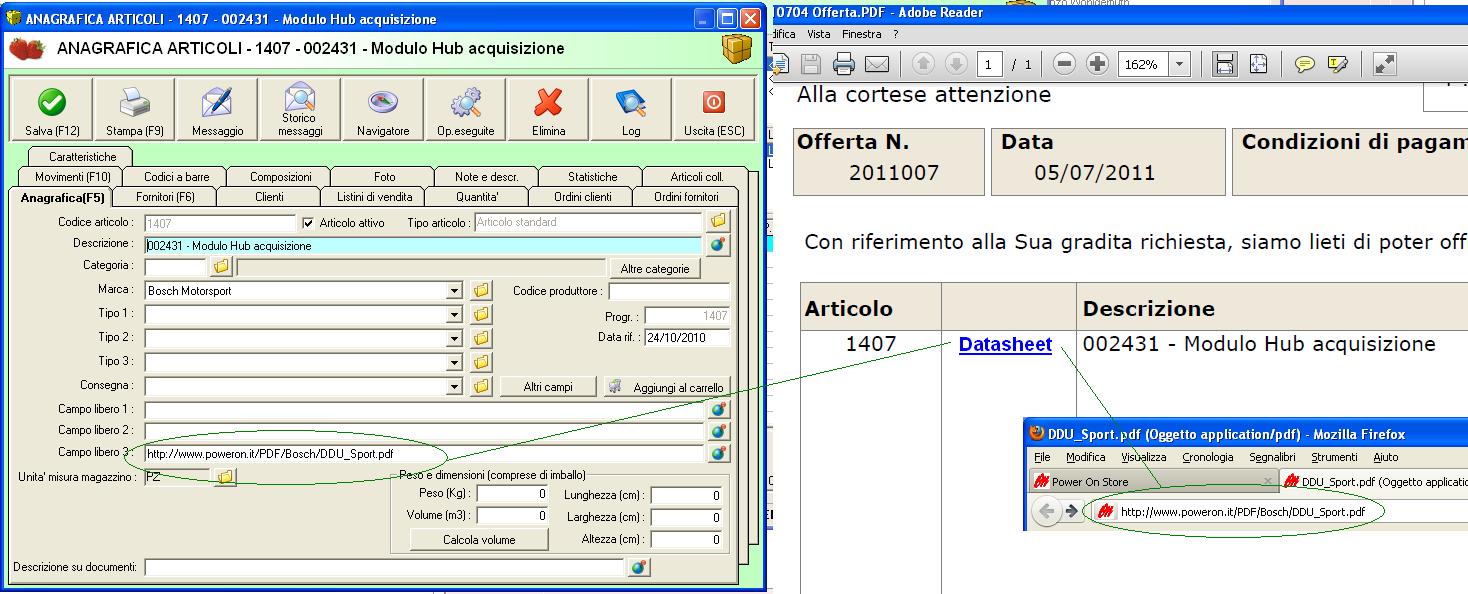Click the sticky note comment icon in Reader
This screenshot has width=1468, height=594.
(x=1305, y=65)
